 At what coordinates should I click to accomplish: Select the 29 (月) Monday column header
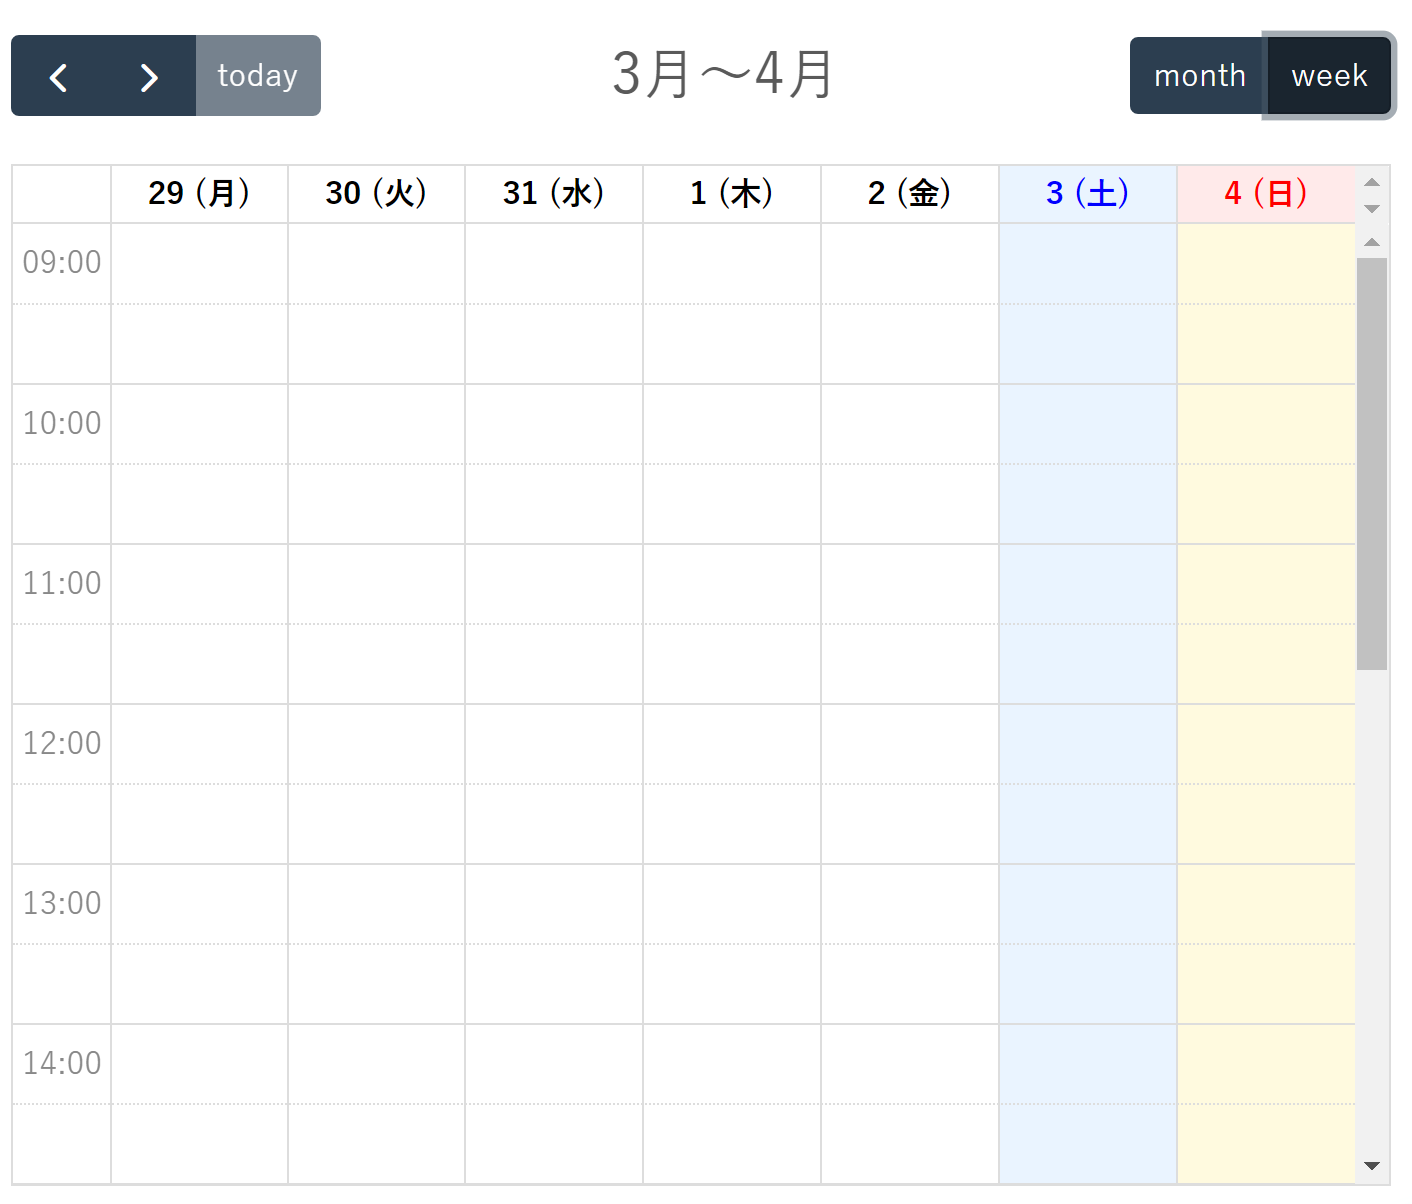pyautogui.click(x=199, y=193)
